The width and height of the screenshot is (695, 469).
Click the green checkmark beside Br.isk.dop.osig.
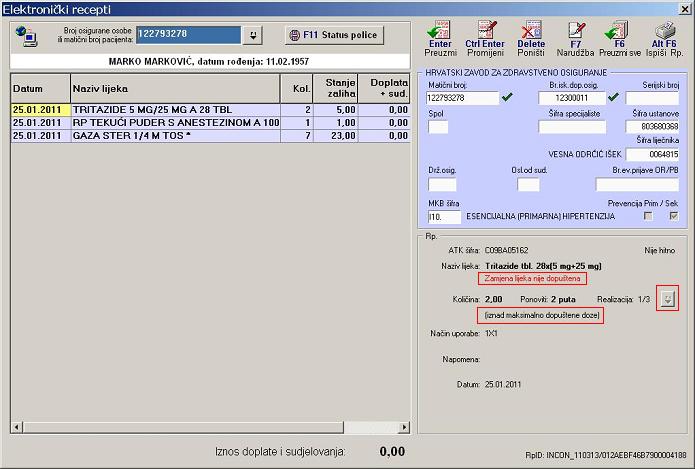pyautogui.click(x=613, y=97)
